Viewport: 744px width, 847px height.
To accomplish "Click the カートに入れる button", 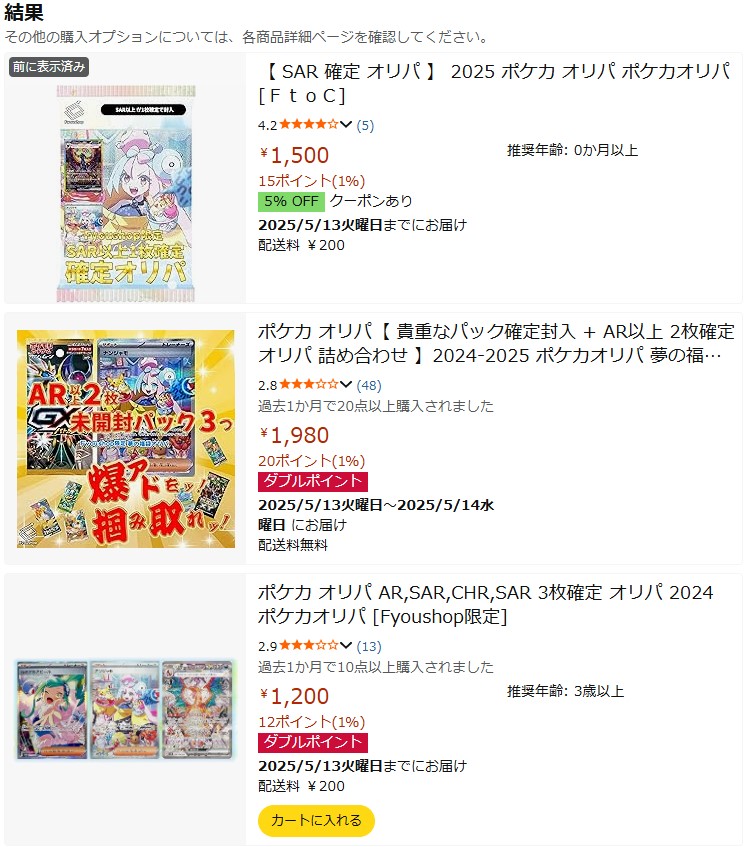I will [316, 821].
